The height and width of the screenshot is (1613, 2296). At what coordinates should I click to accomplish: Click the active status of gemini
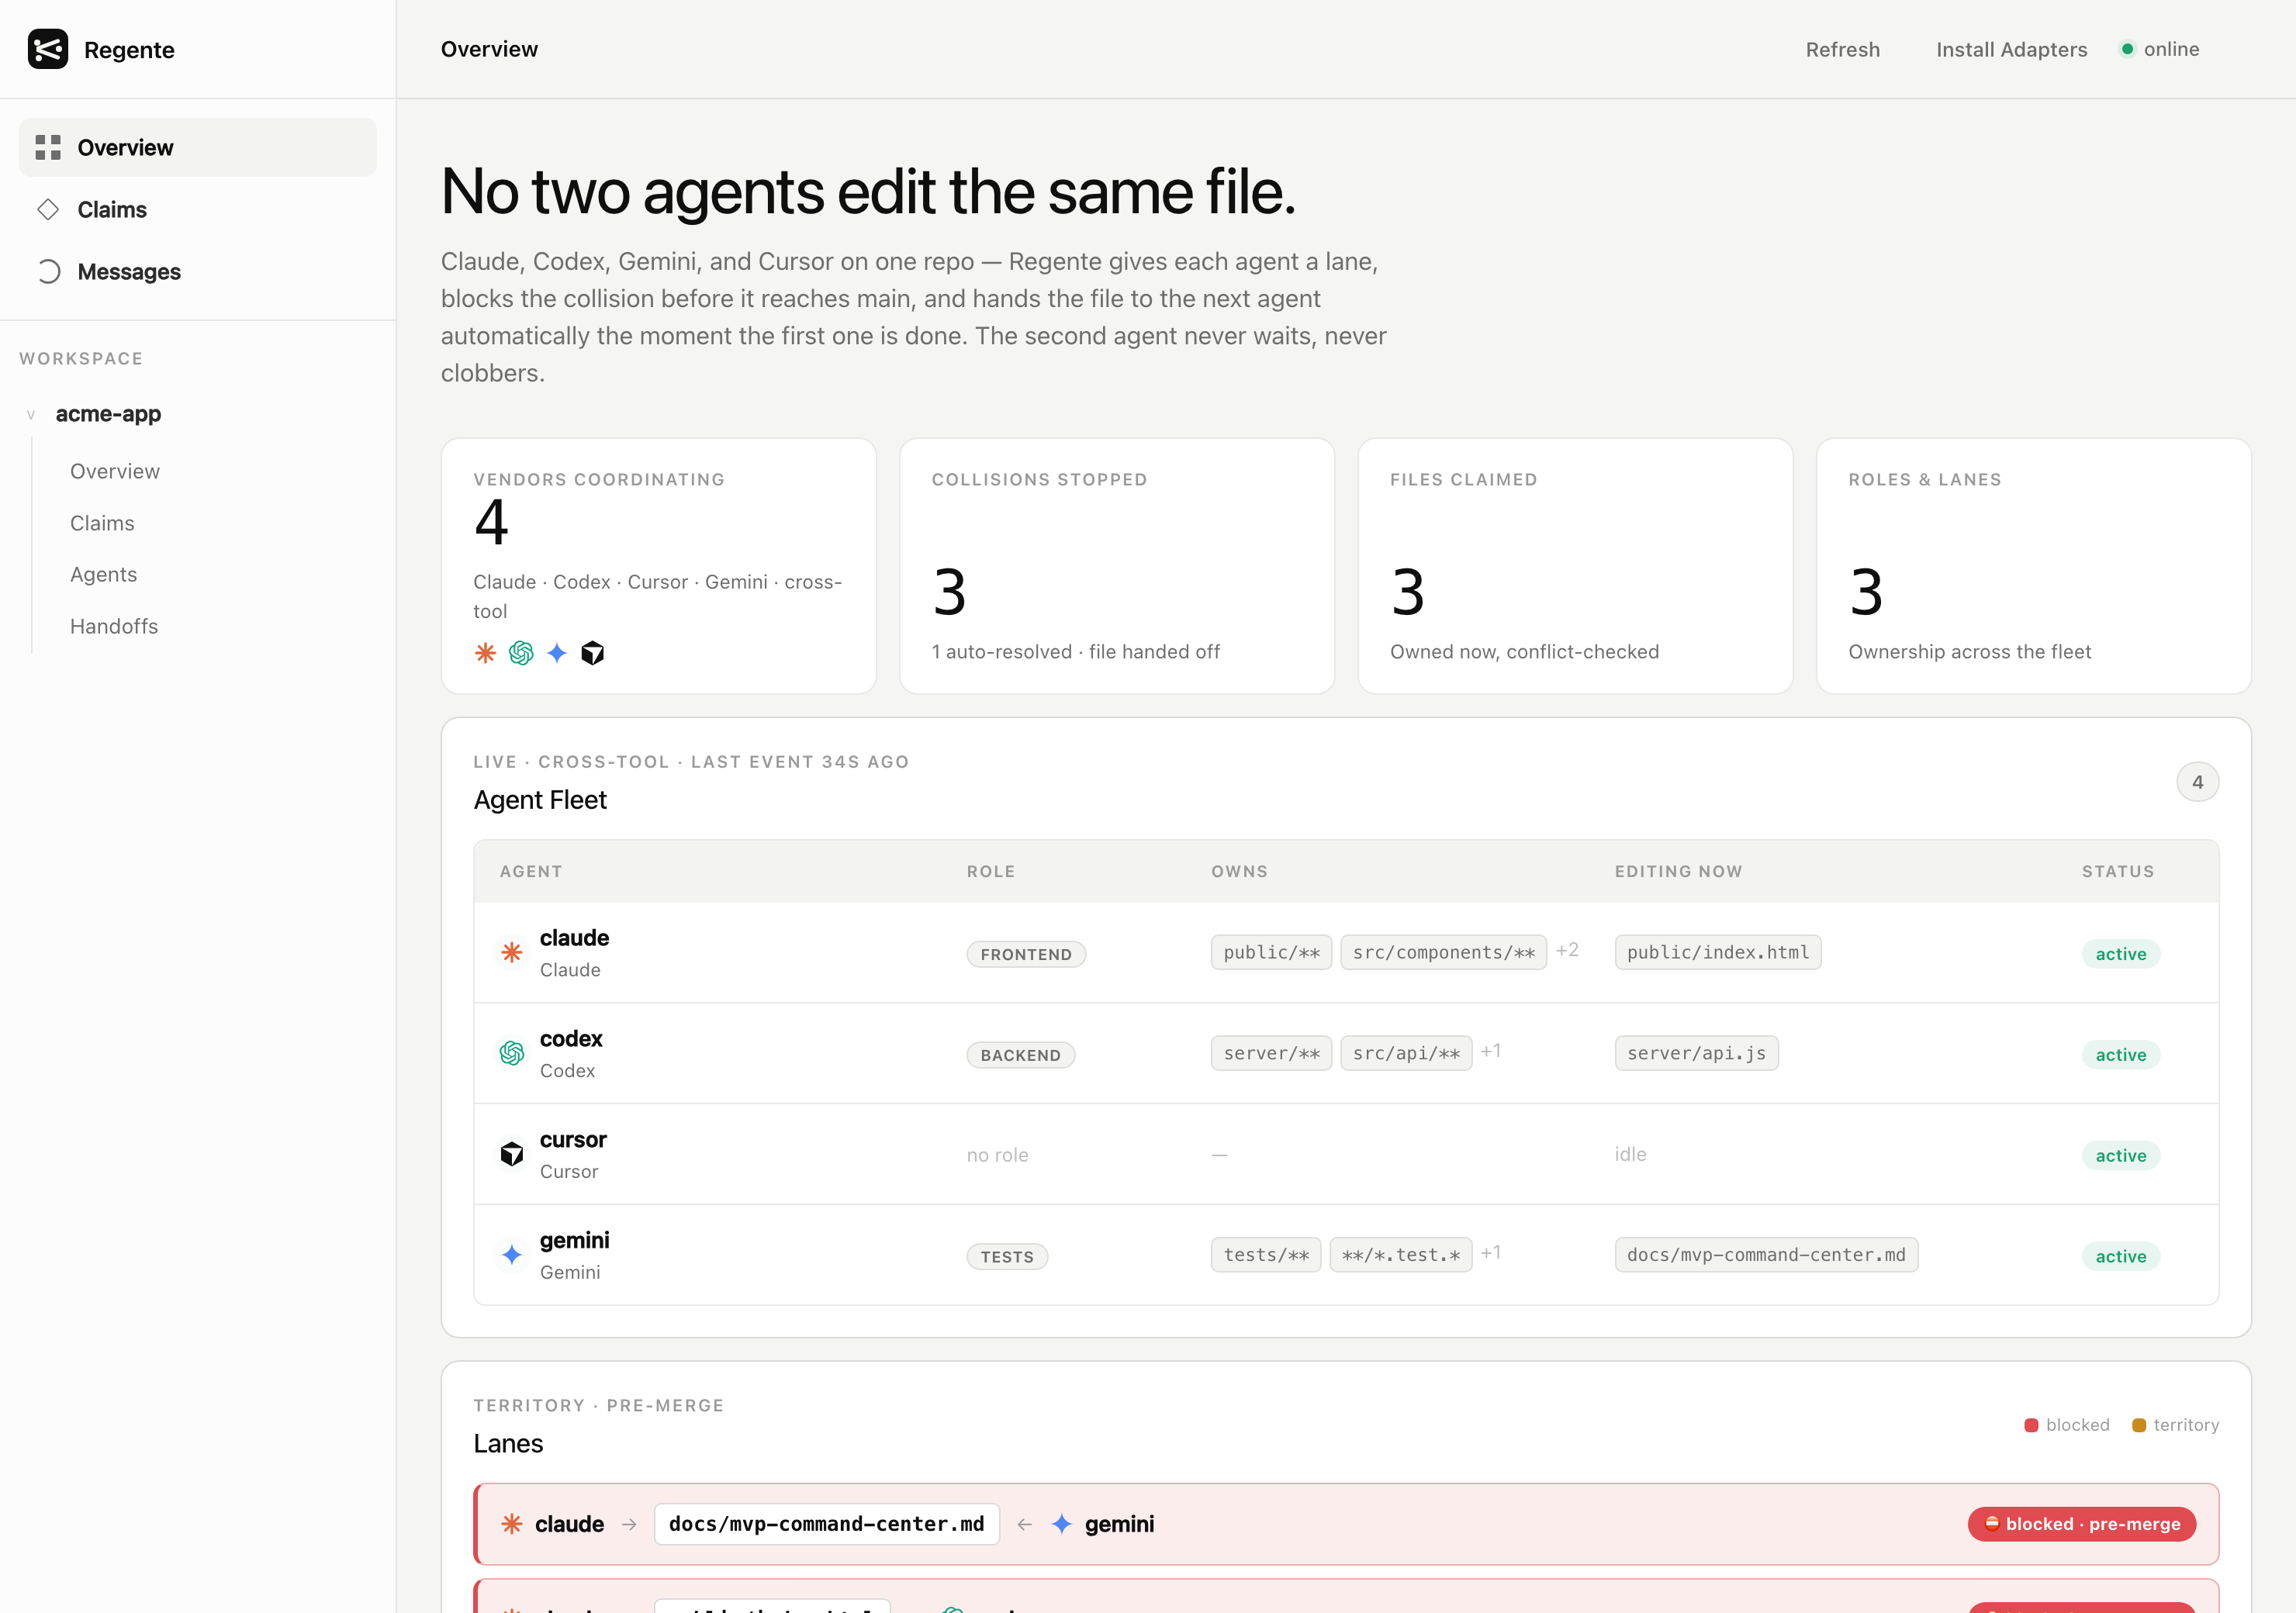(2121, 1257)
